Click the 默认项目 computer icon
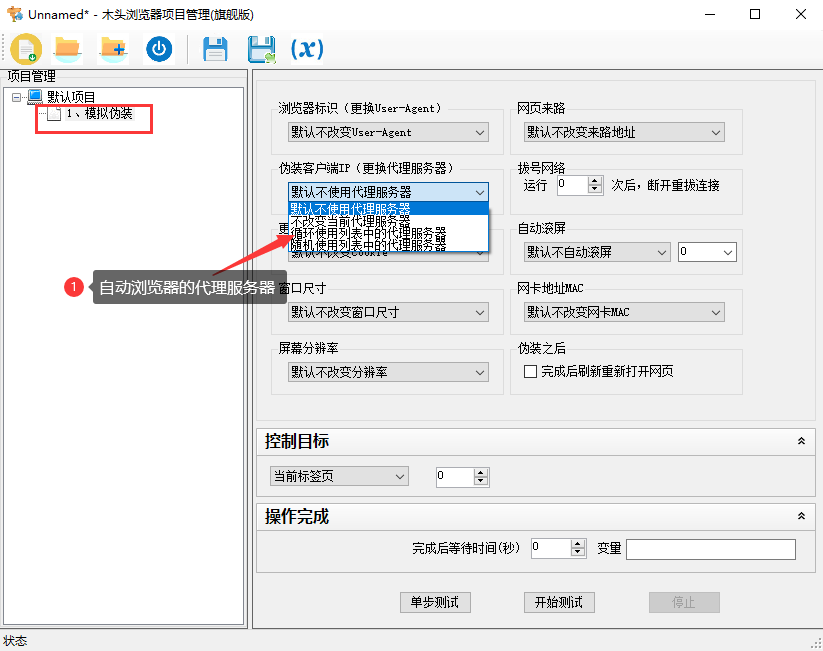 point(35,97)
